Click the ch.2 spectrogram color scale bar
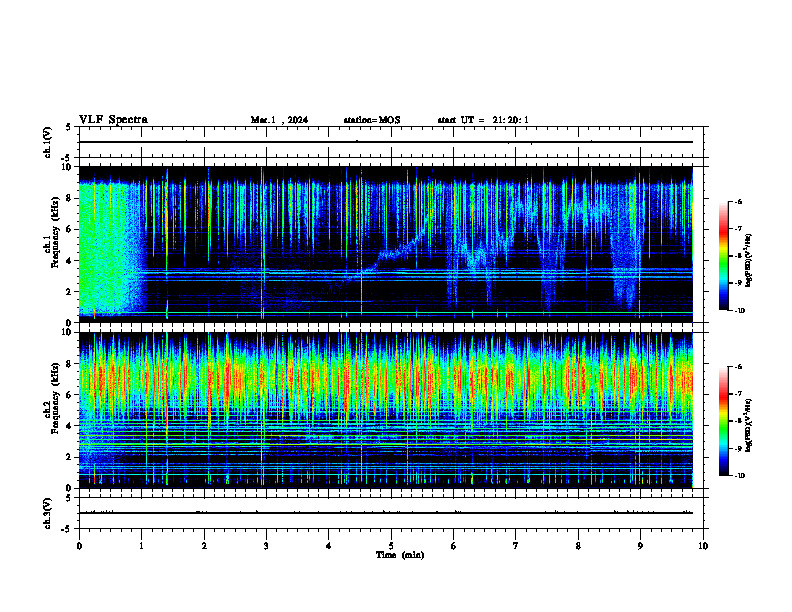Image resolution: width=792 pixels, height=612 pixels. coord(723,421)
